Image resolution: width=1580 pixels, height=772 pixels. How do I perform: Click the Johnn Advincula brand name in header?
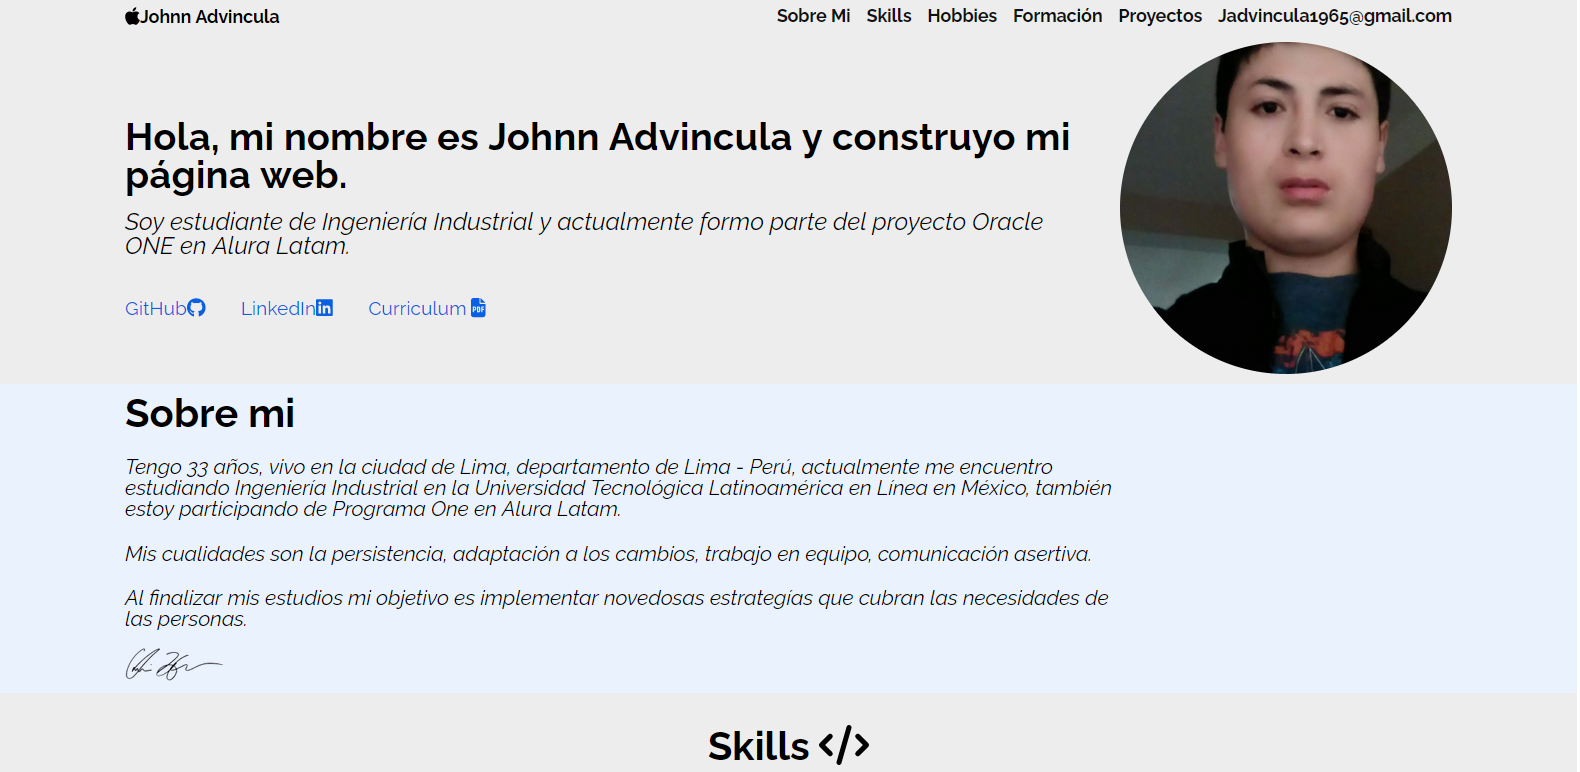click(210, 17)
